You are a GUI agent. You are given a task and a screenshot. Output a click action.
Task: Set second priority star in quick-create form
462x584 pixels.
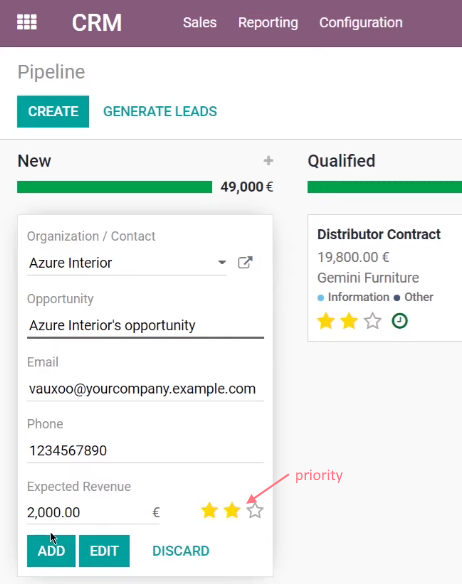coord(232,511)
